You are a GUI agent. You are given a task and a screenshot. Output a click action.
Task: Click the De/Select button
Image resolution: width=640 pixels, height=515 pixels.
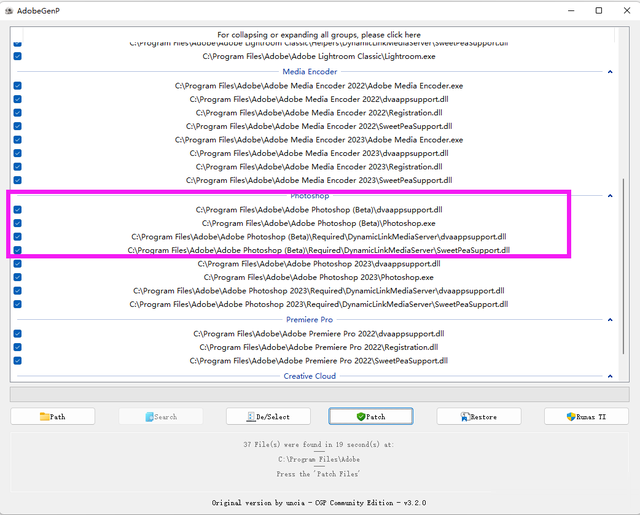tap(268, 417)
